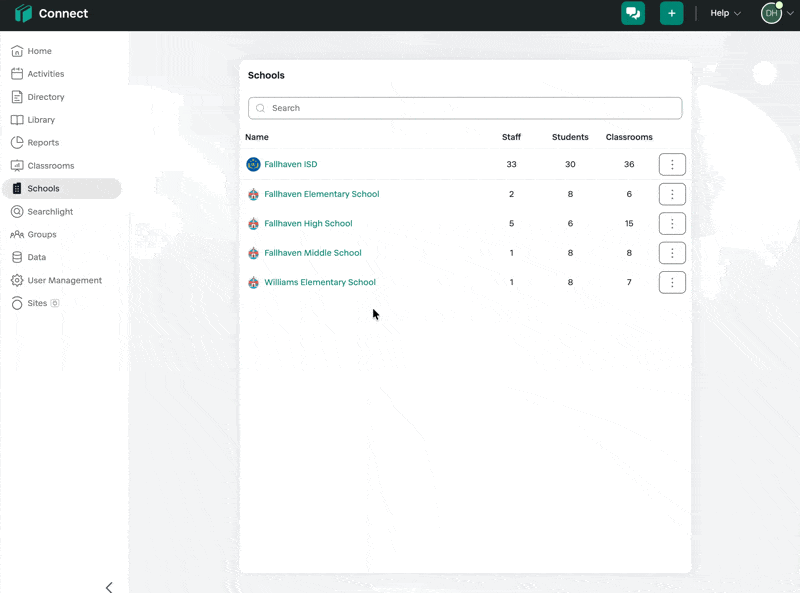Open Fallhaven Elementary School link
800x593 pixels.
(x=321, y=194)
